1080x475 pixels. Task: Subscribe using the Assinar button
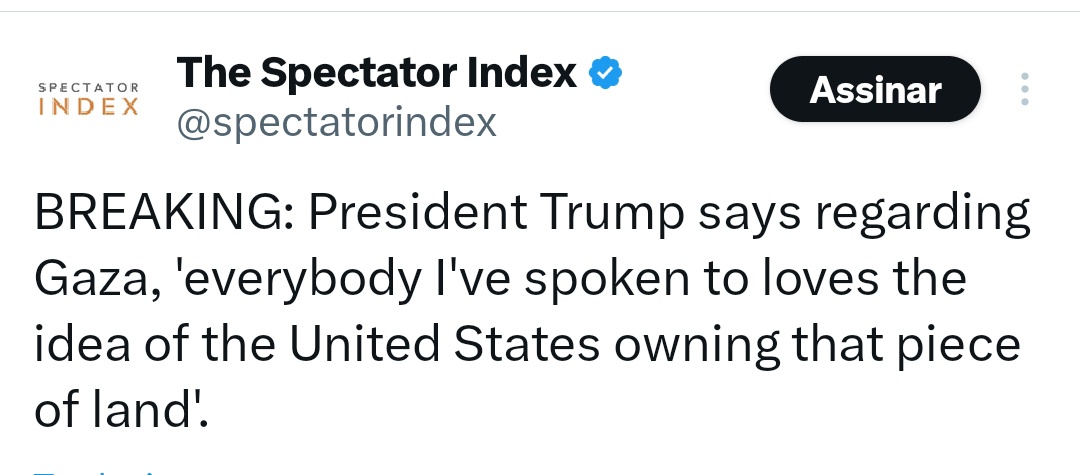[x=875, y=89]
